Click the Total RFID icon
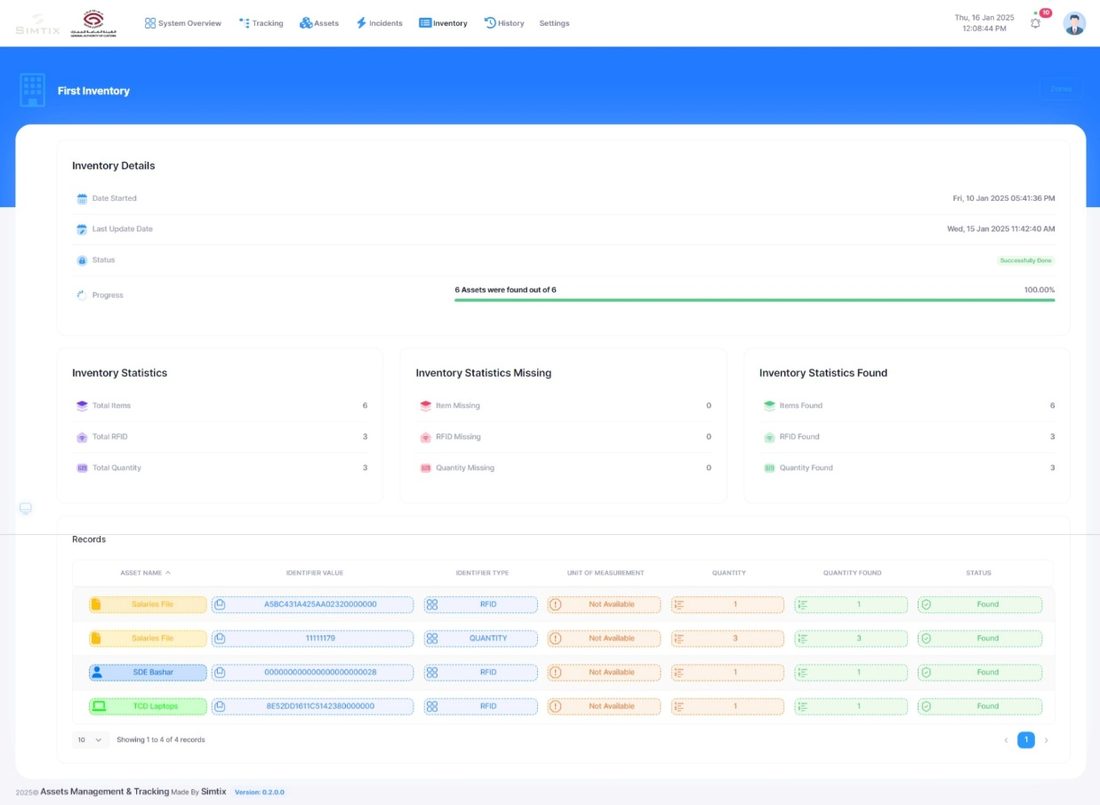This screenshot has width=1100, height=805. click(x=82, y=437)
